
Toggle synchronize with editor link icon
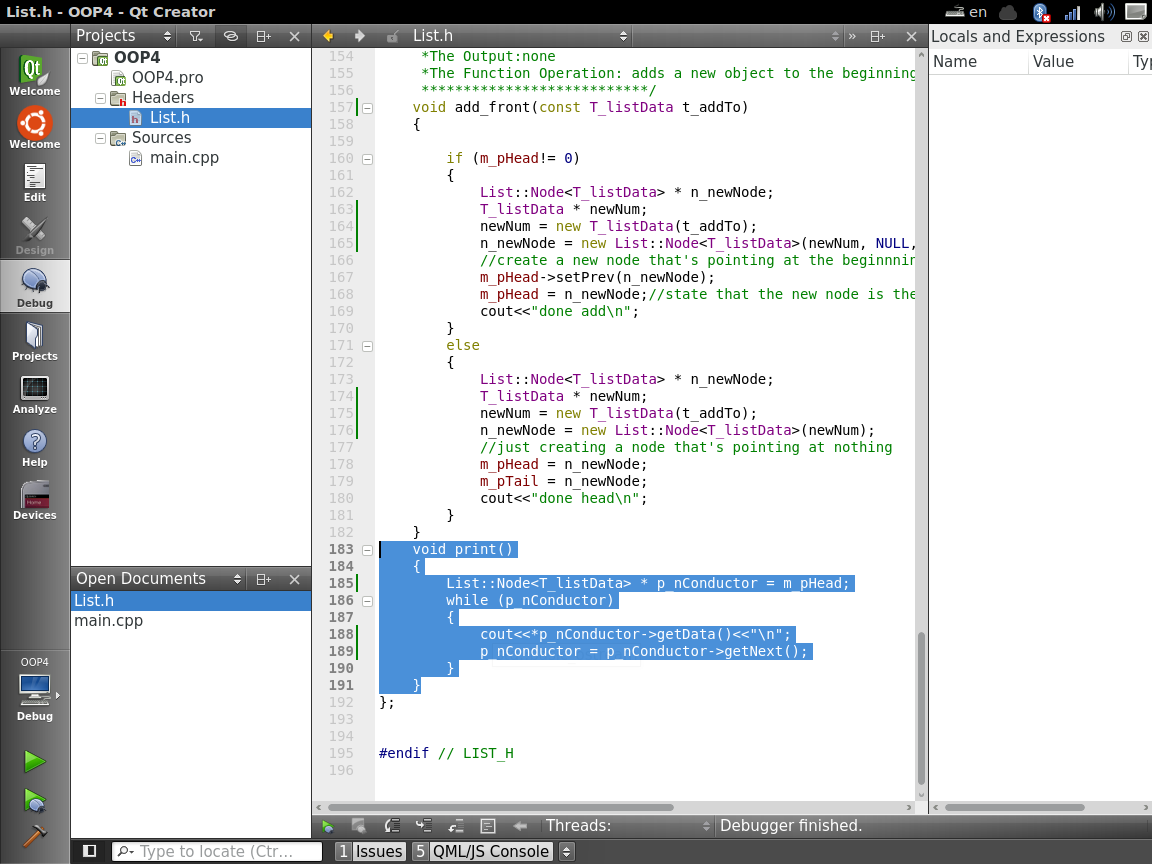click(x=230, y=36)
